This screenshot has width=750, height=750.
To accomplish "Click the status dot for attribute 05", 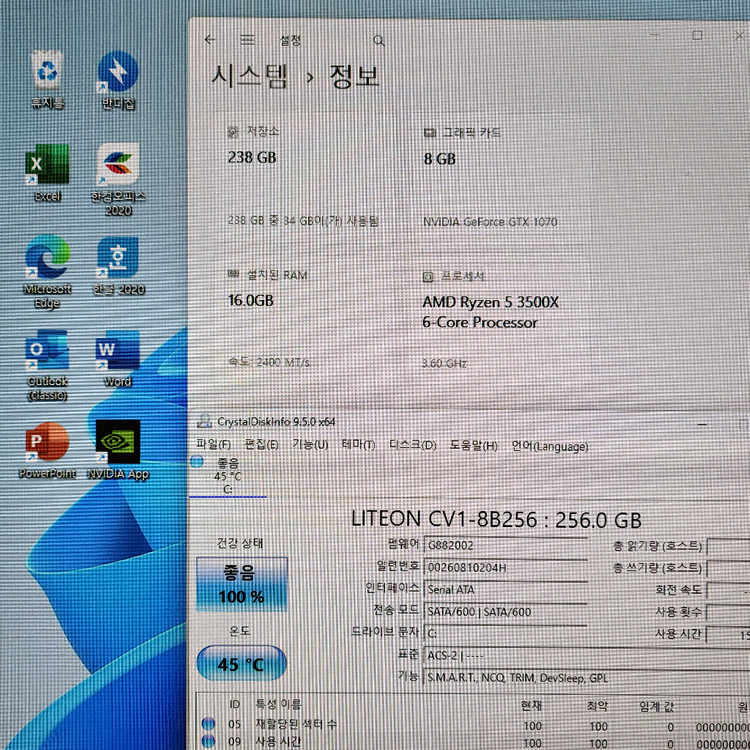I will [208, 724].
